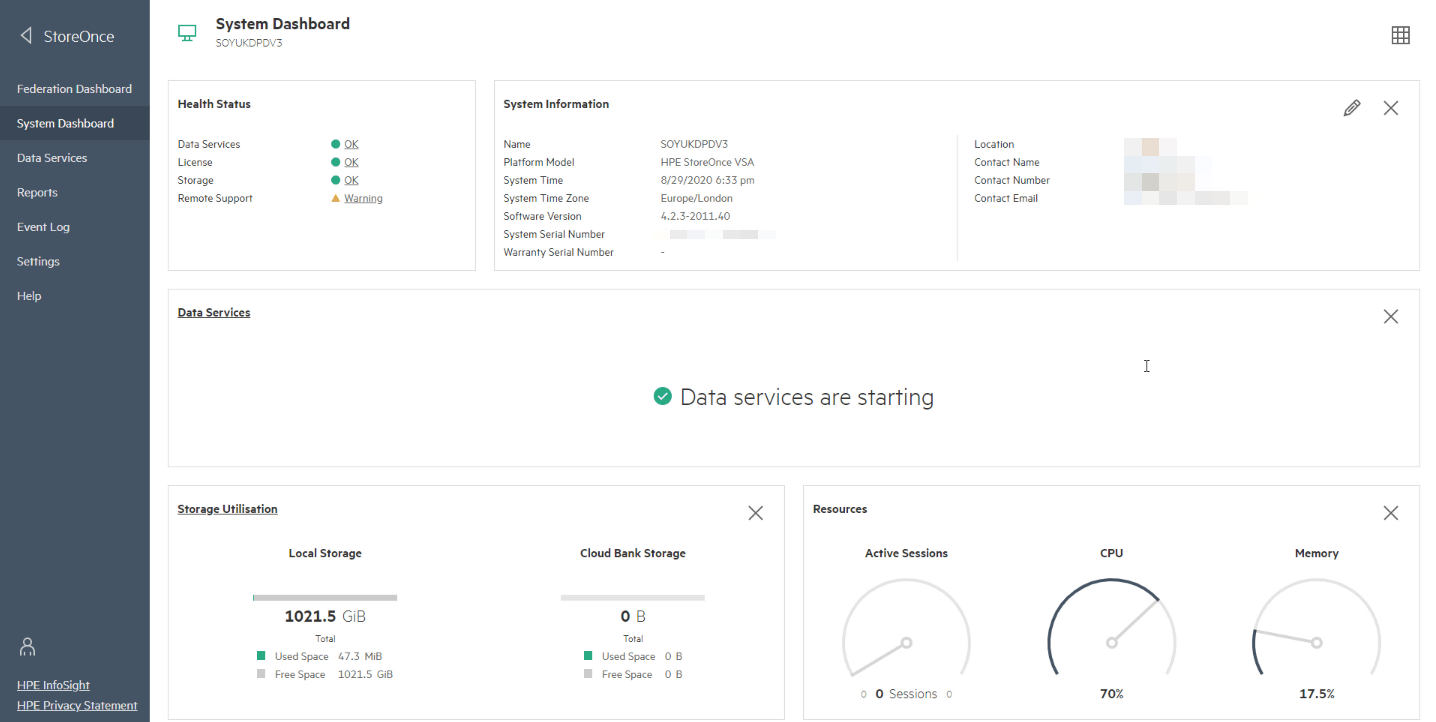
Task: Close the Resources panel
Action: coord(1390,513)
